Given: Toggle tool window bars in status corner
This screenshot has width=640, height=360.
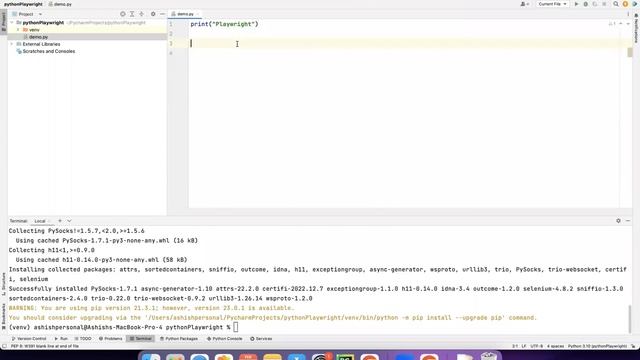Looking at the screenshot, I should [4, 346].
